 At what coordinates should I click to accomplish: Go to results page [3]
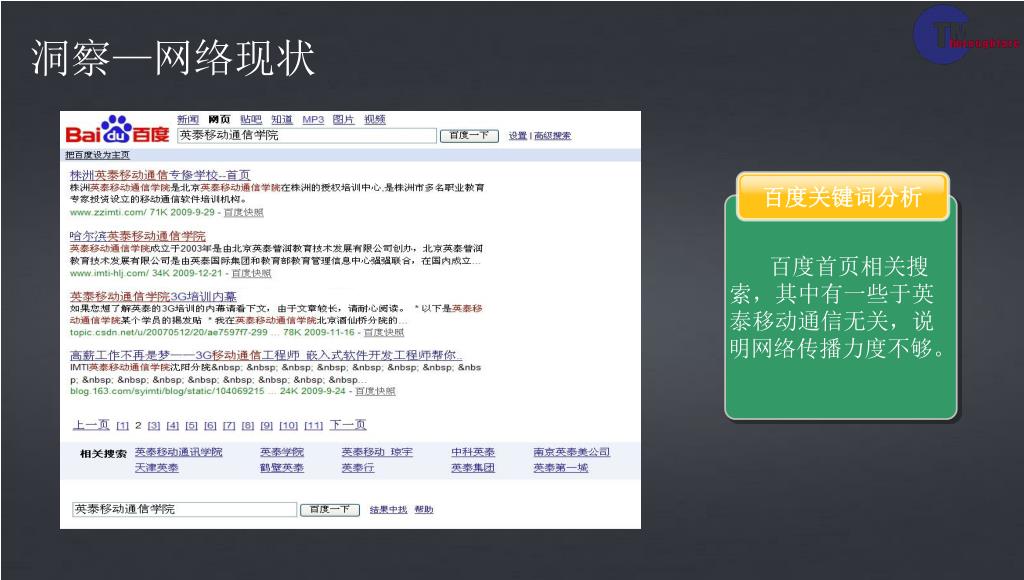154,426
